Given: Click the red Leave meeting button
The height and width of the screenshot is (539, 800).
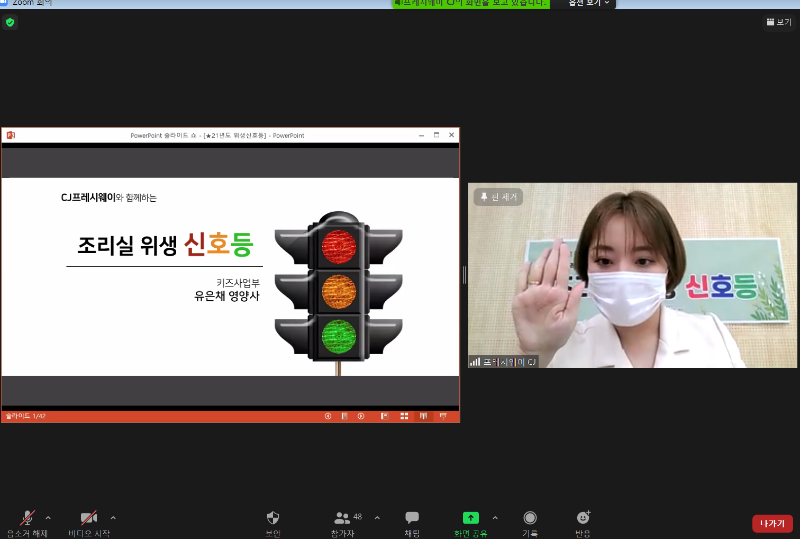Looking at the screenshot, I should click(772, 523).
